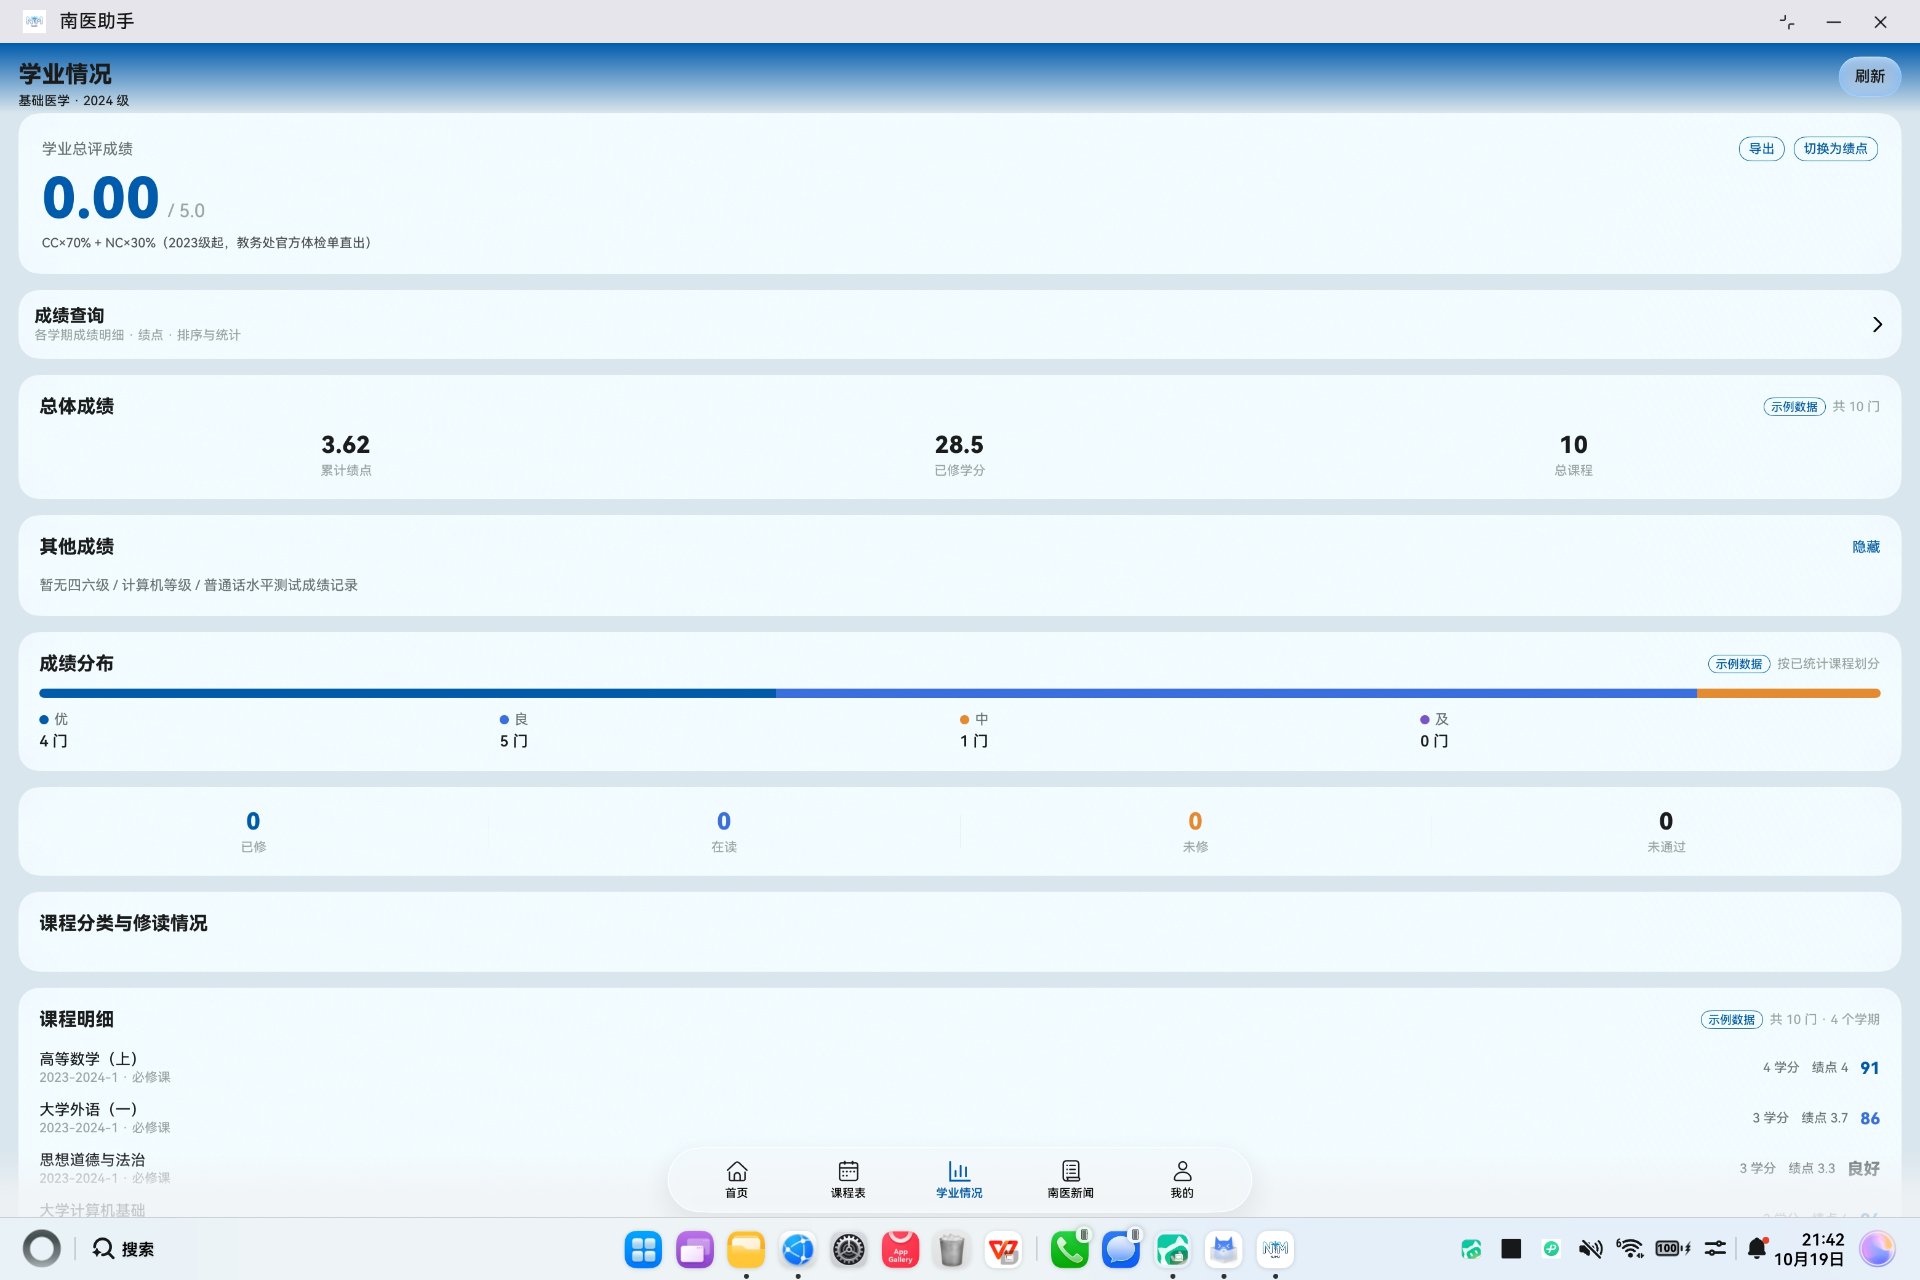The image size is (1920, 1280).
Task: Click the 搜索 search field in taskbar
Action: coord(124,1249)
